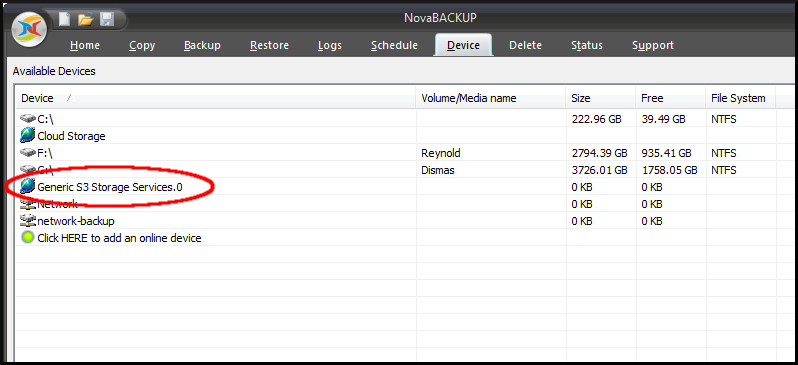Select the C:\ drive icon

click(x=28, y=119)
